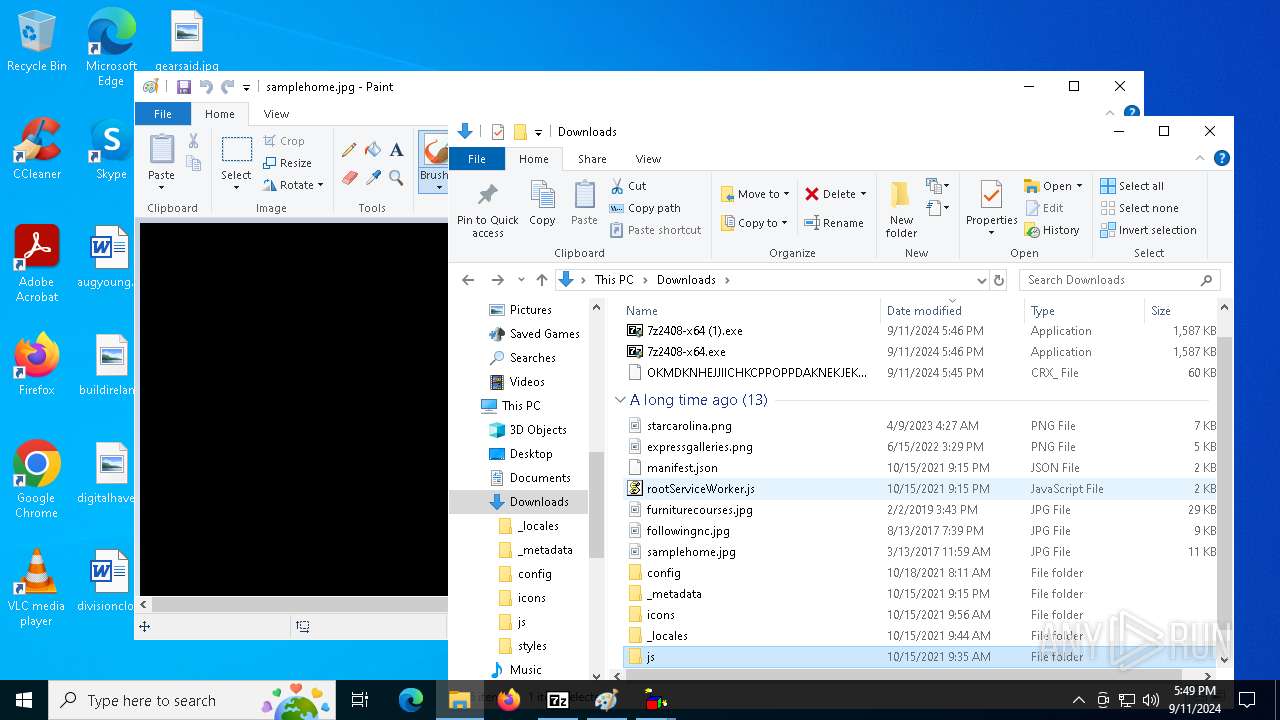
Task: Open the File menu in Paint
Action: point(162,114)
